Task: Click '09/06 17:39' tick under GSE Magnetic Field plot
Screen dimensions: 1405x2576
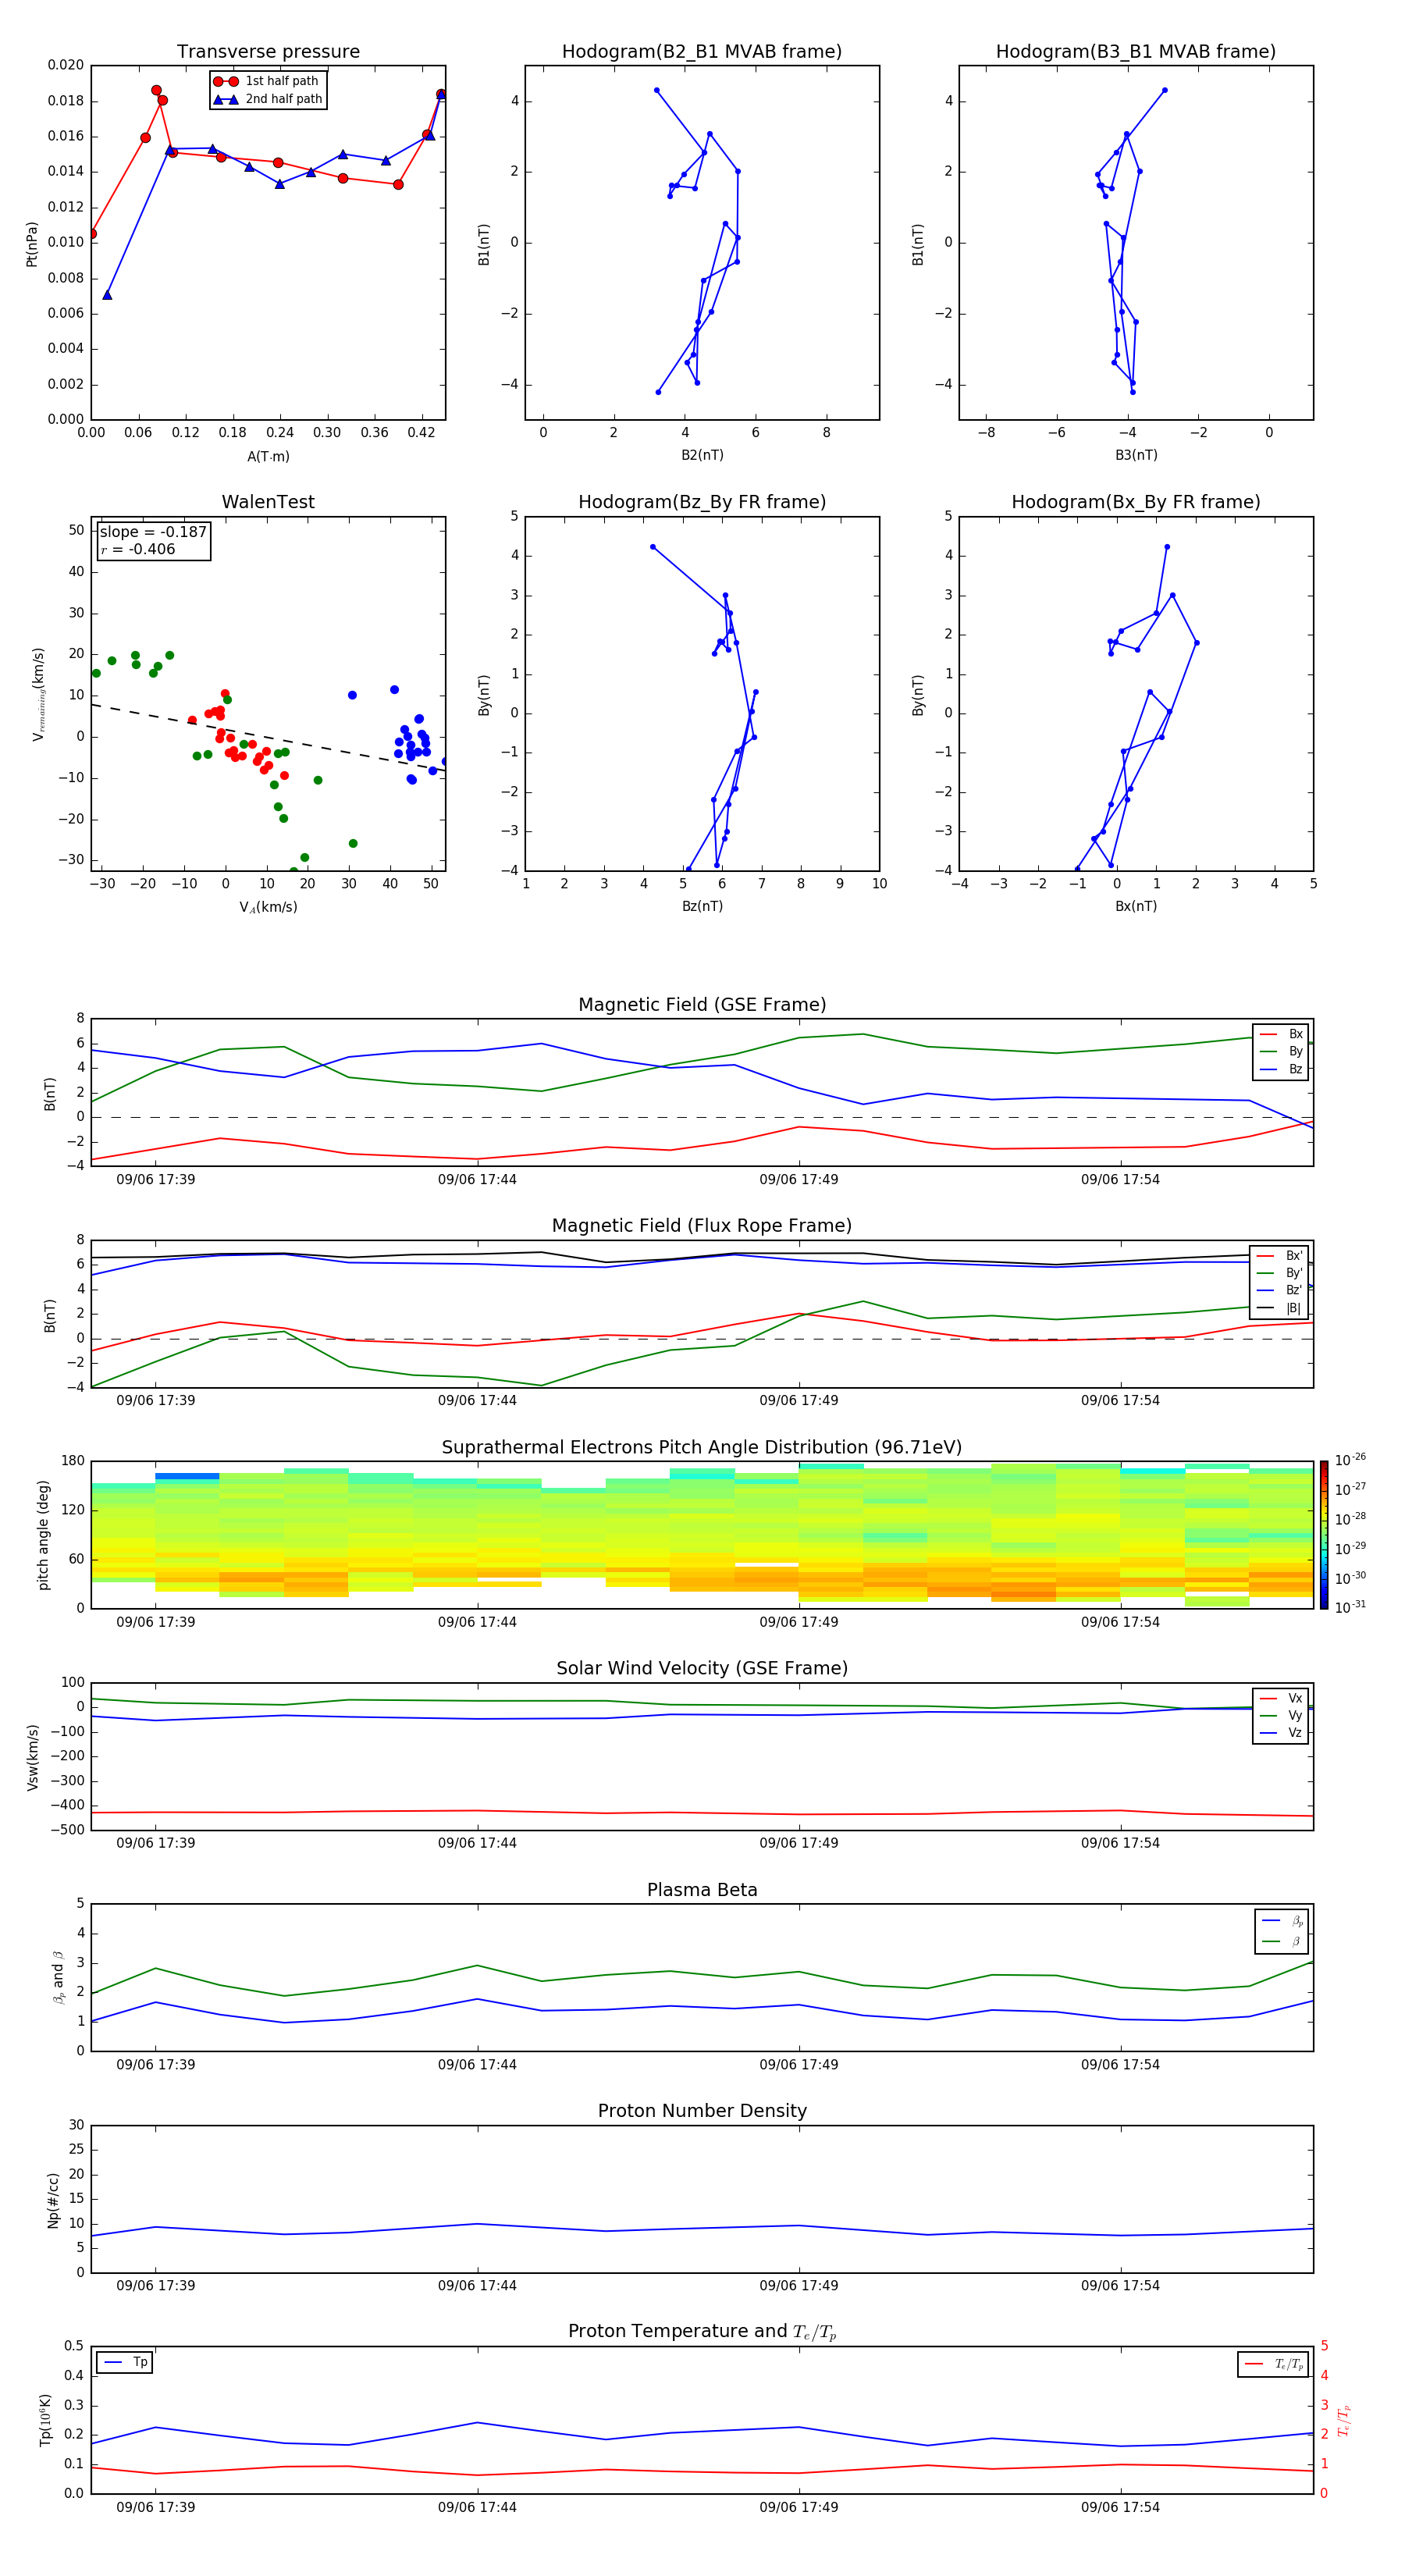Action: (156, 1180)
